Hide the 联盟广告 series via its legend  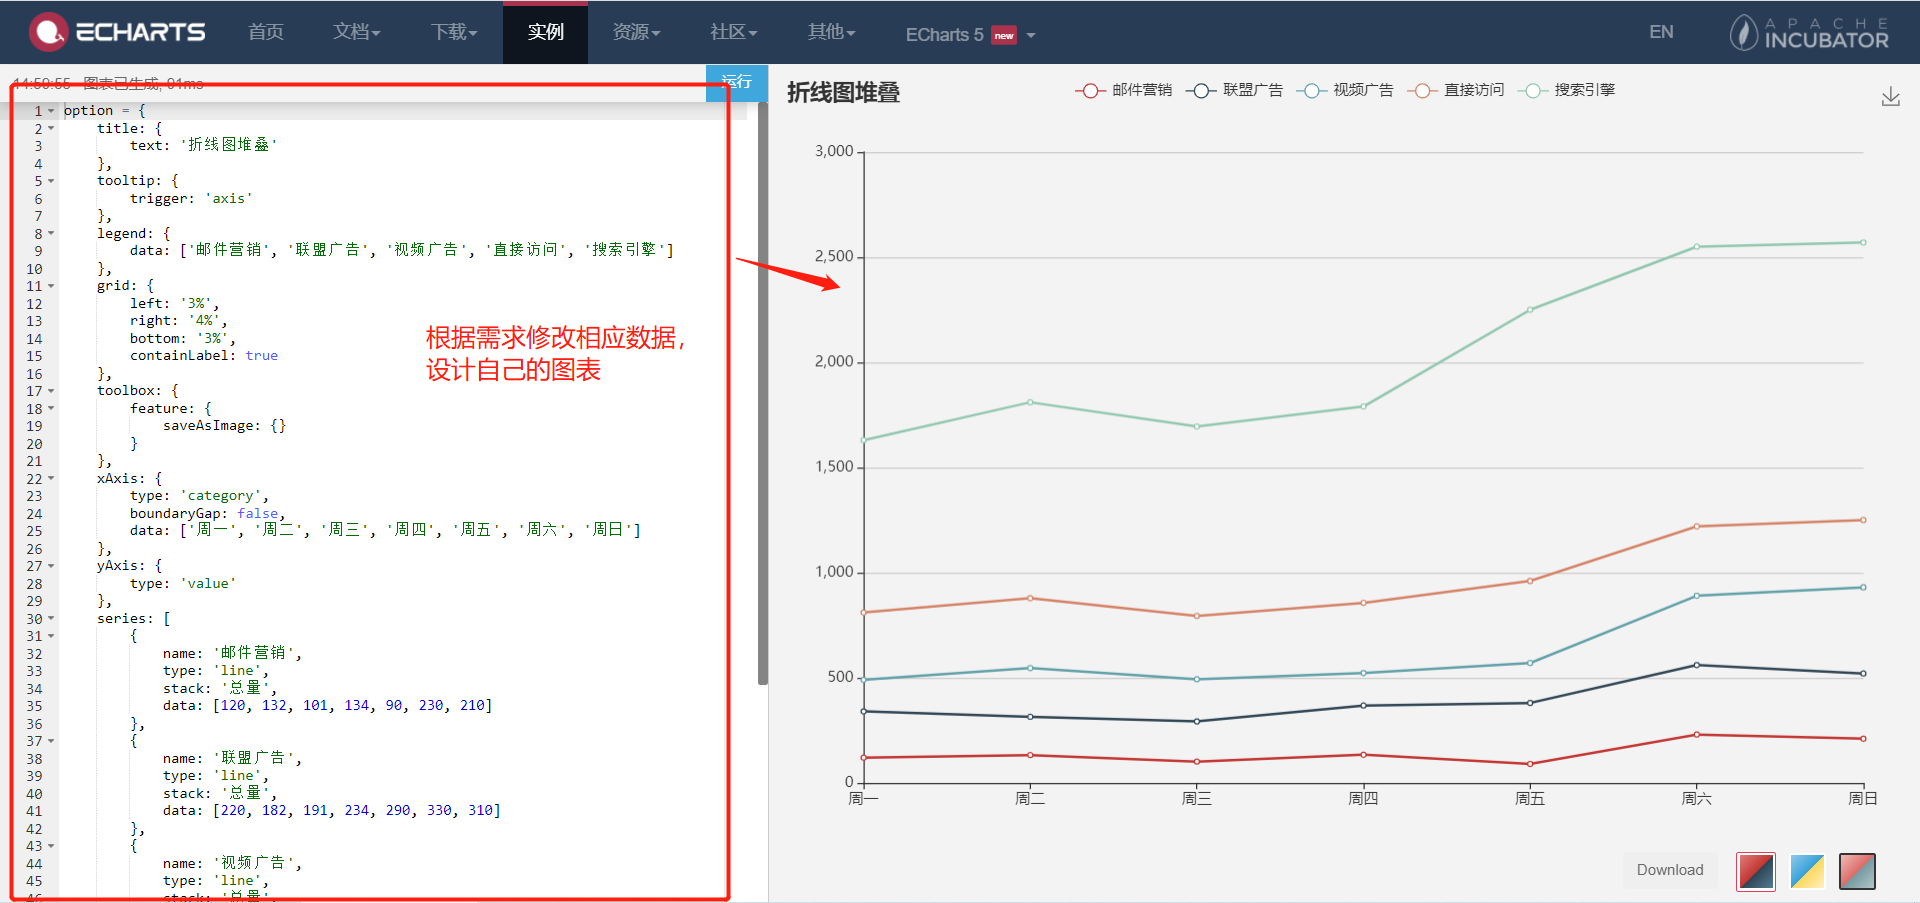(1234, 90)
